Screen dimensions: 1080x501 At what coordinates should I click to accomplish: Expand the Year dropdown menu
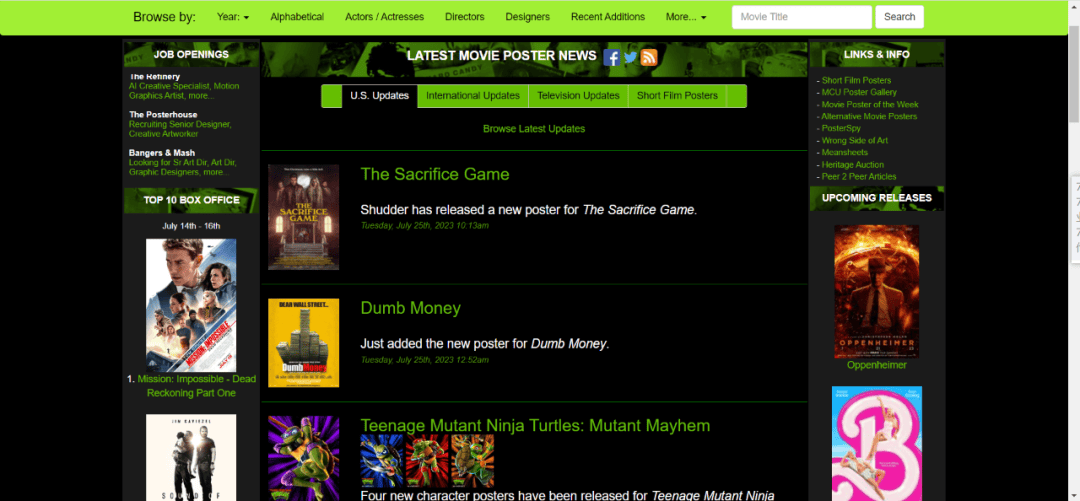click(233, 17)
